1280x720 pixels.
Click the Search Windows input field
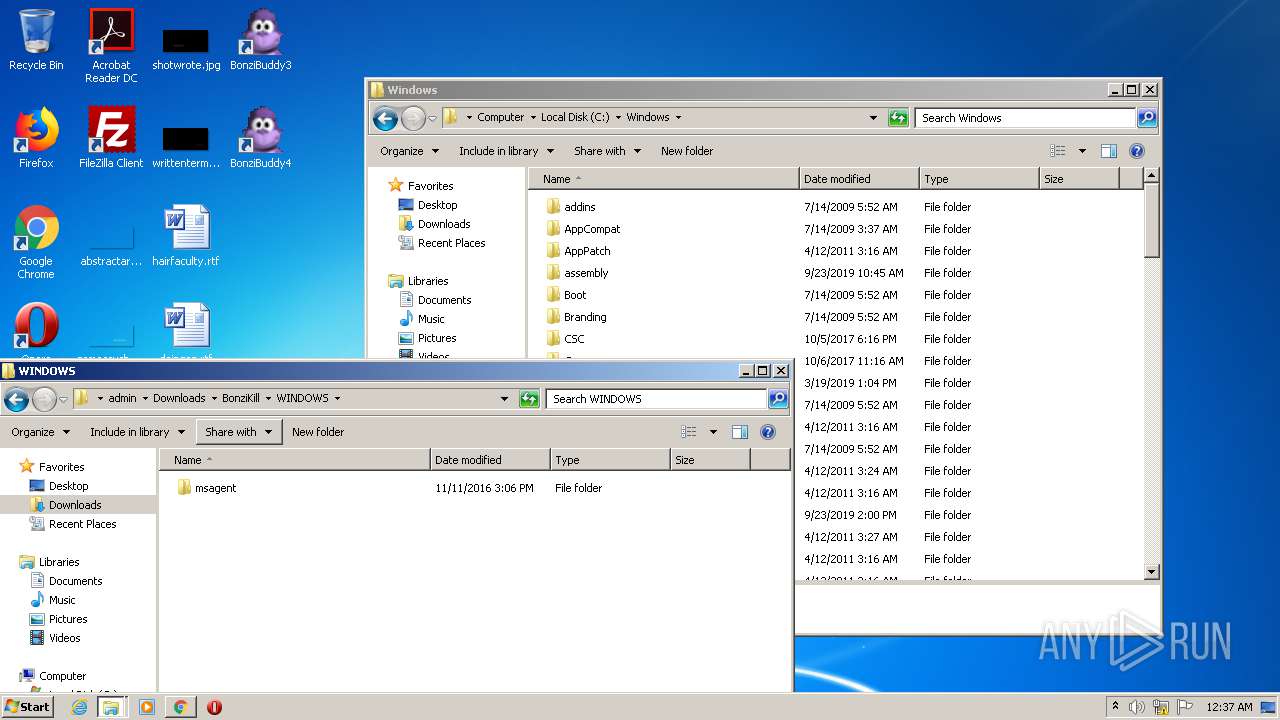1025,118
